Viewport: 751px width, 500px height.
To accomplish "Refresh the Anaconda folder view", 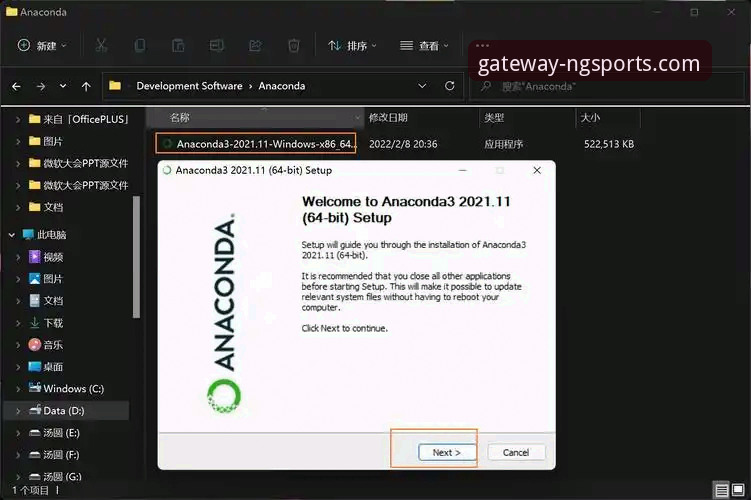I will click(449, 86).
